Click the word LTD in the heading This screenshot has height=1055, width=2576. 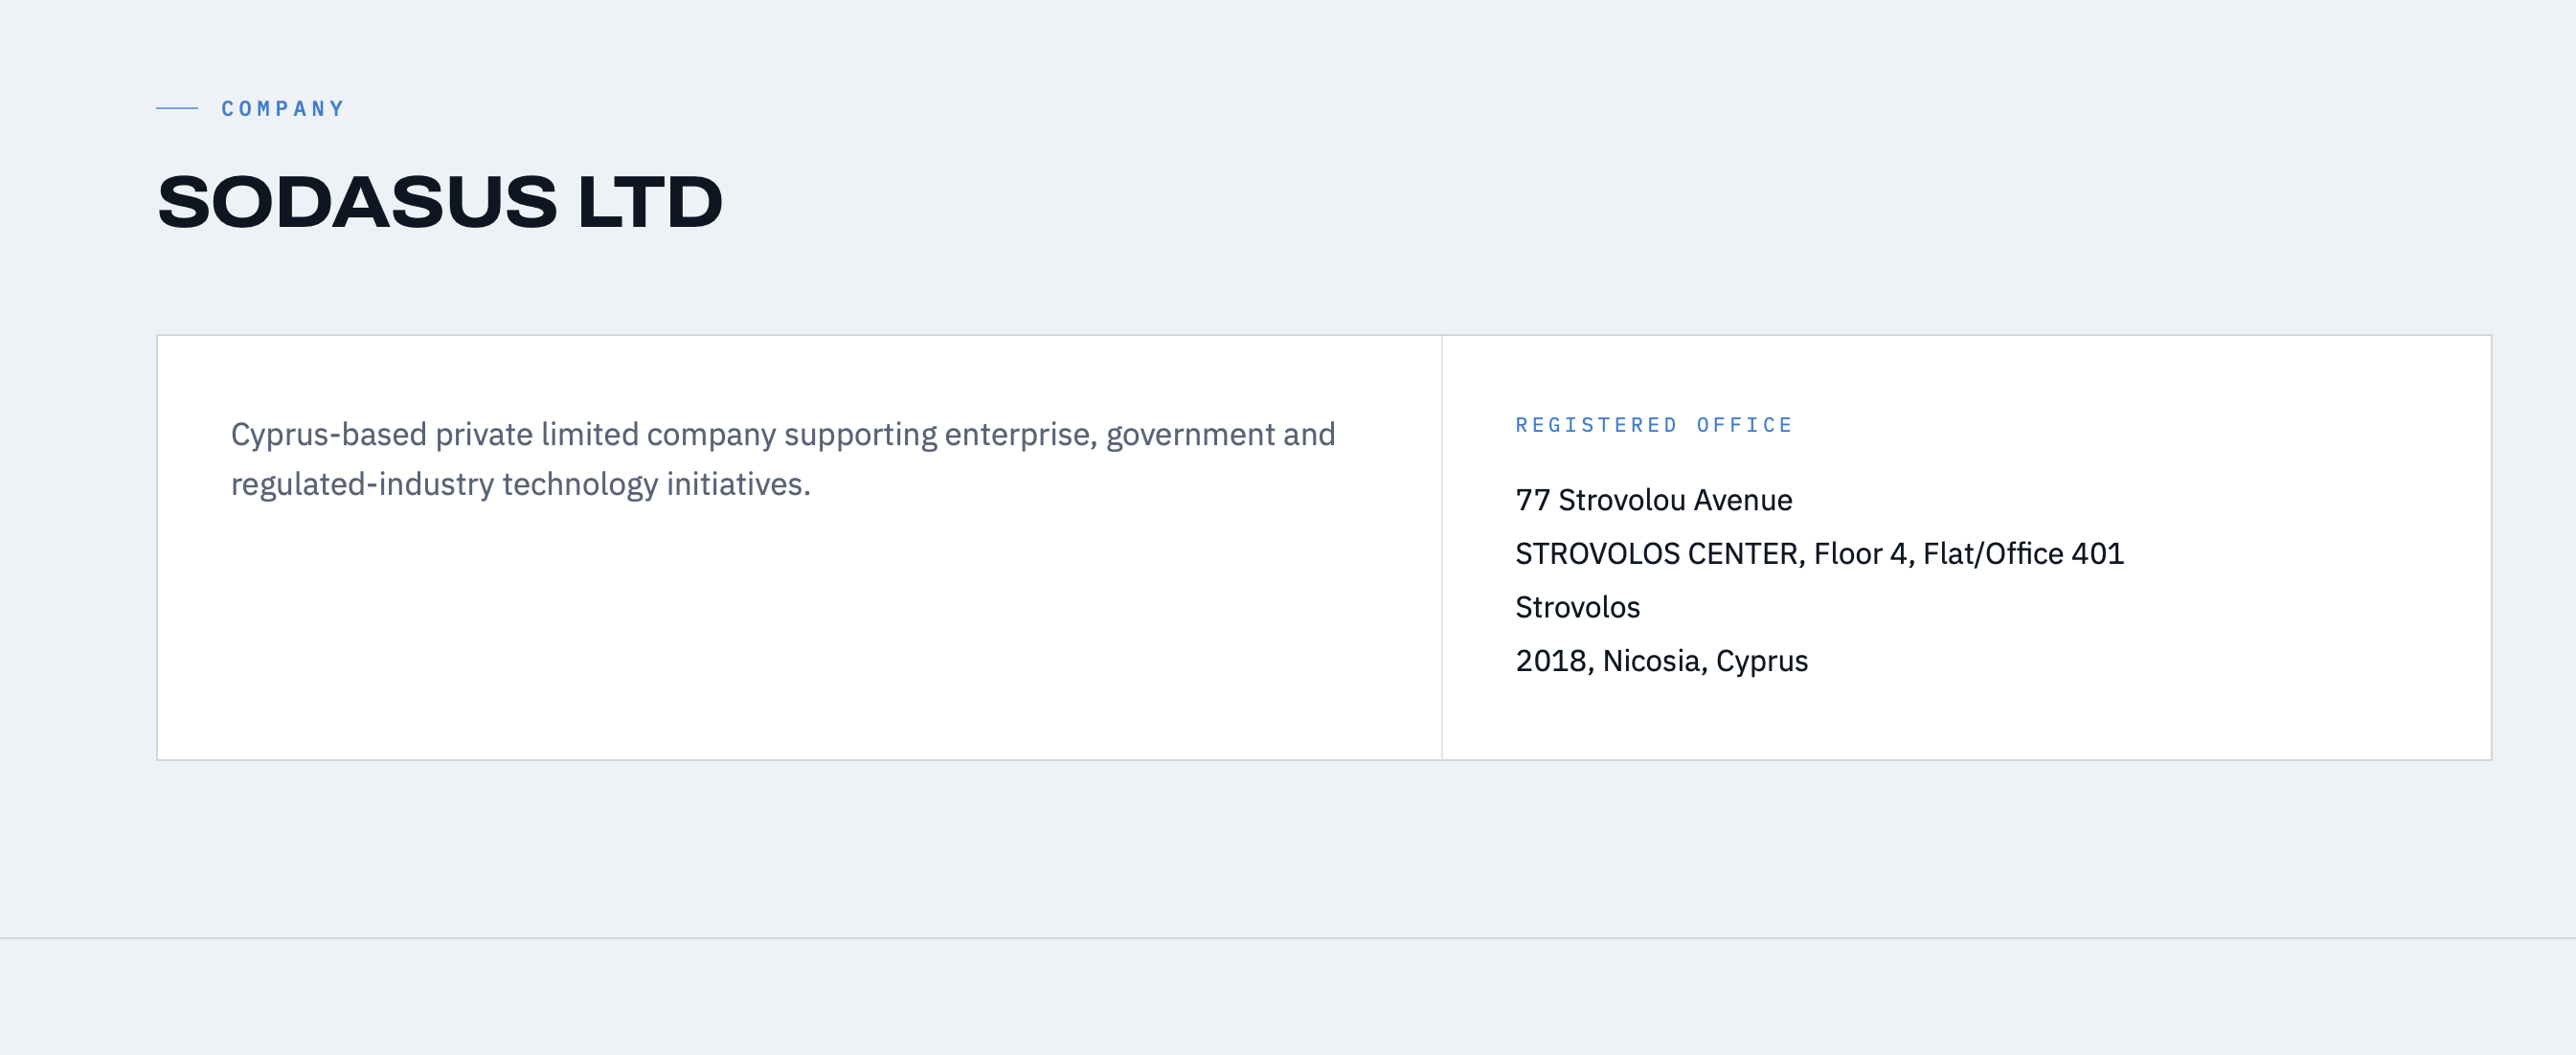650,202
